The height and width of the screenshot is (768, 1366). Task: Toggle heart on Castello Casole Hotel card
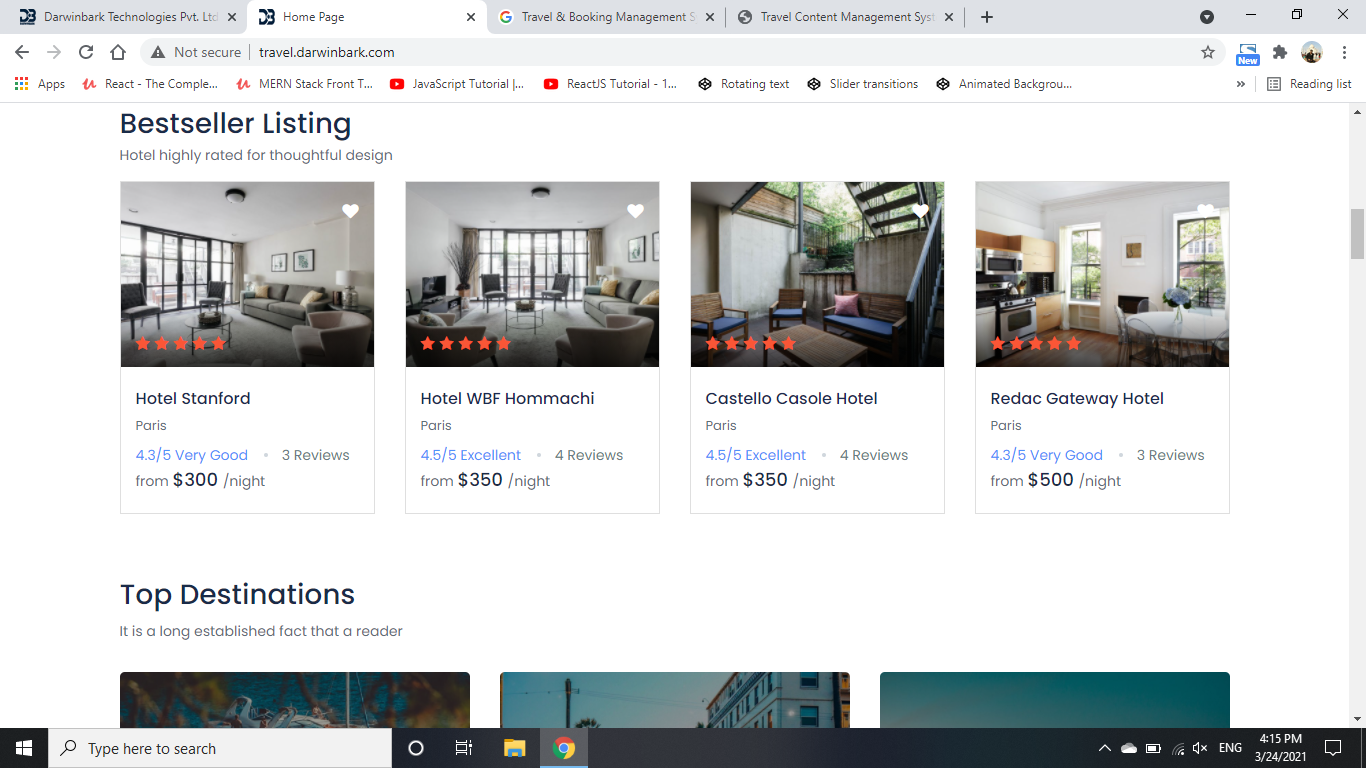click(920, 211)
